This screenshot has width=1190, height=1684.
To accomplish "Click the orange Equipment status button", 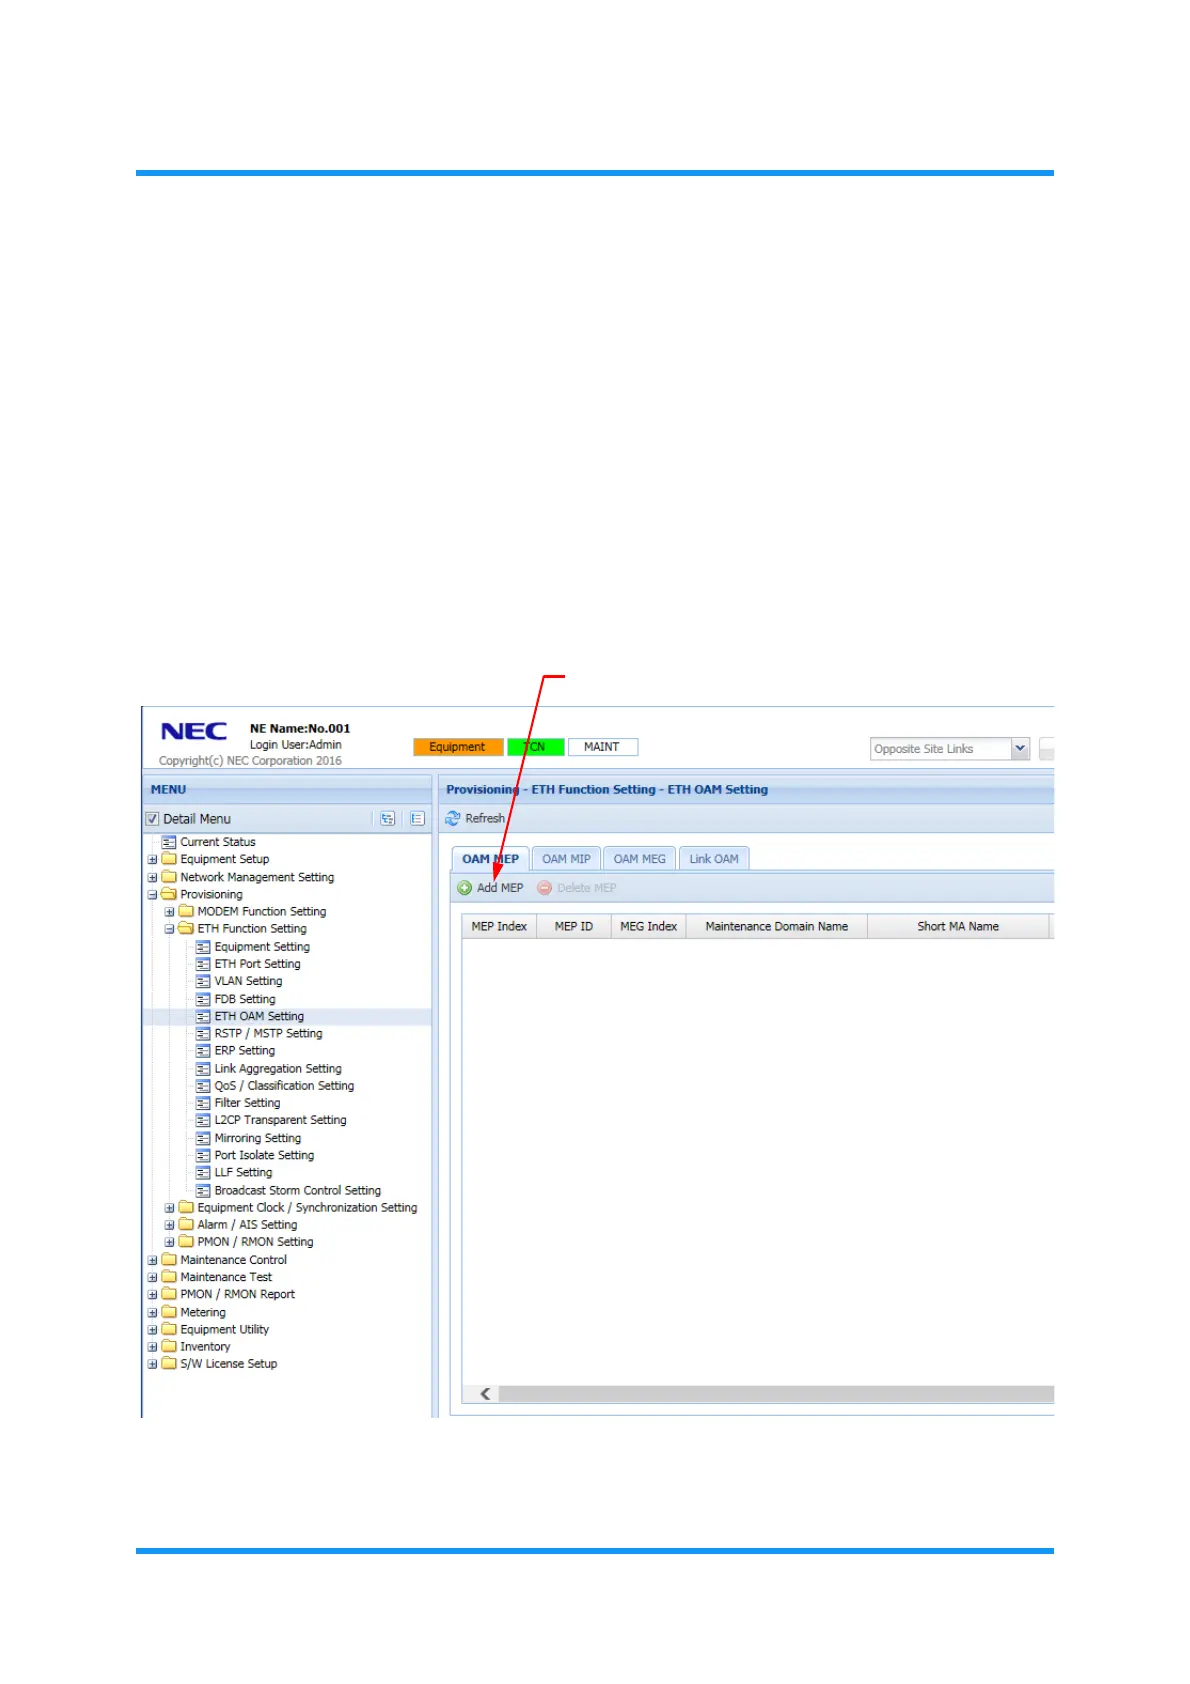I will (457, 747).
